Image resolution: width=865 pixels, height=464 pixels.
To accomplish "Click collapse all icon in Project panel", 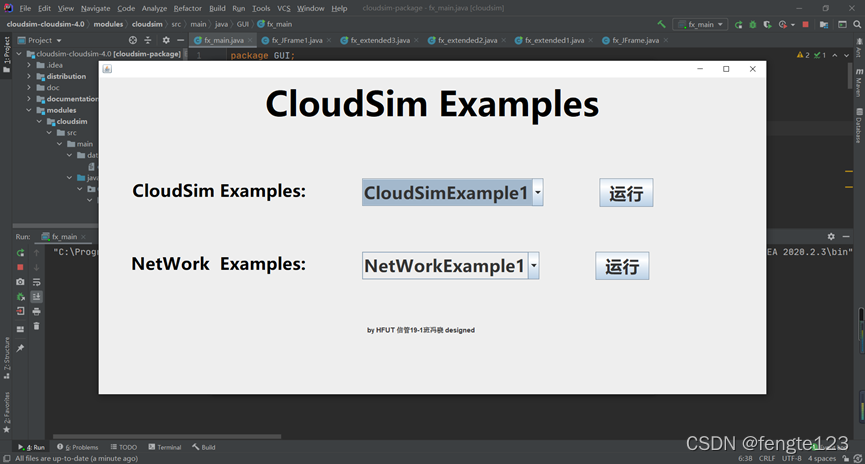I will [148, 40].
